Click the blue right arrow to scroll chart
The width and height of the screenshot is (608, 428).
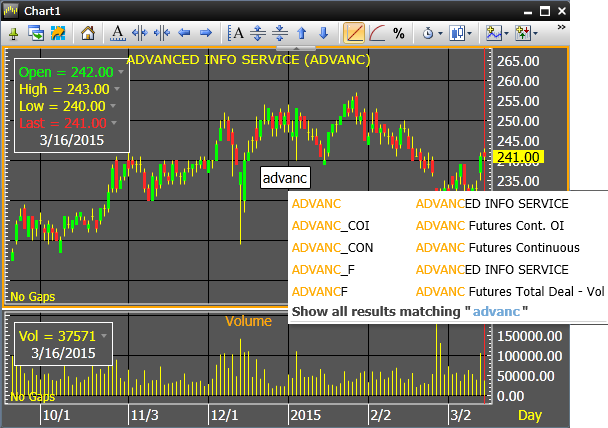(x=206, y=33)
